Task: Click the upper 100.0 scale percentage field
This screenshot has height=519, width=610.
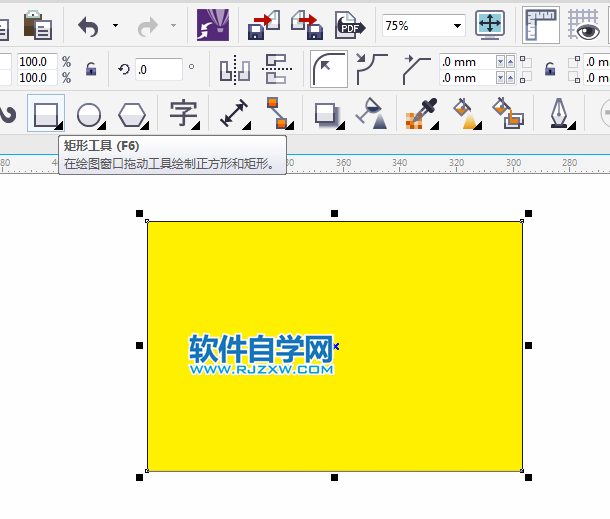Action: 37,61
